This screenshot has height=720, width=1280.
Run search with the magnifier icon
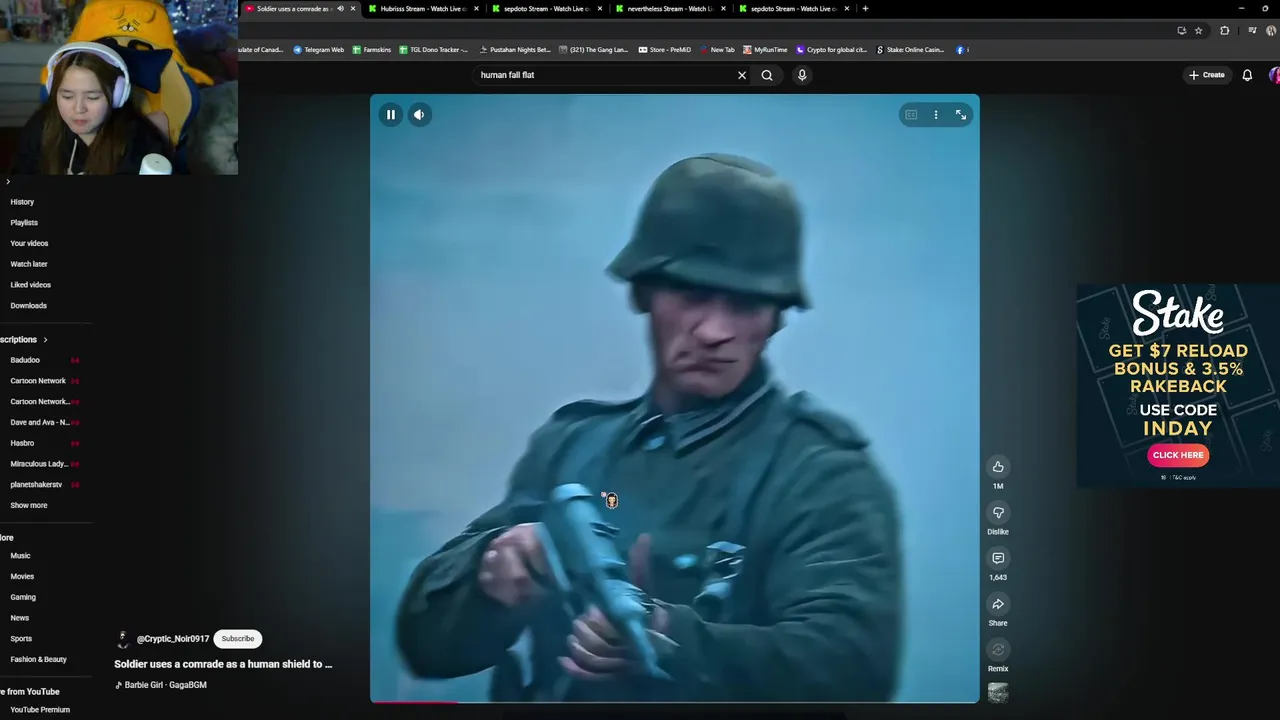click(767, 75)
